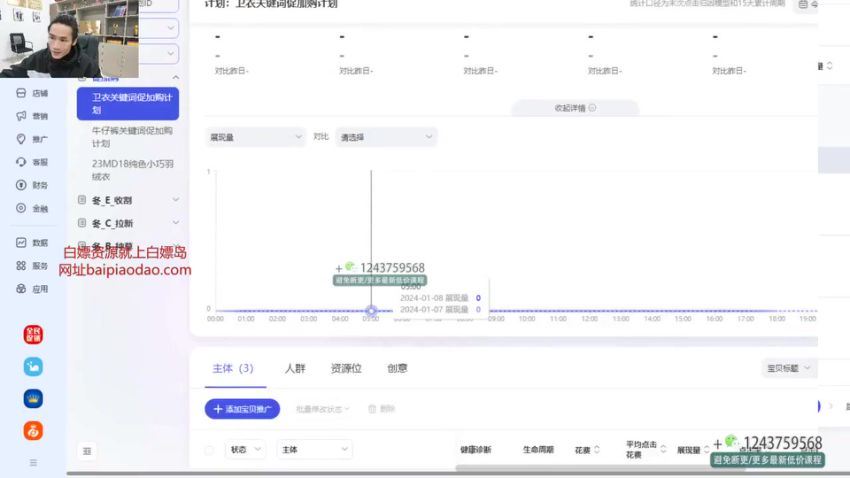This screenshot has width=850, height=478.
Task: Open the 金融 section in the sidebar
Action: pos(32,208)
